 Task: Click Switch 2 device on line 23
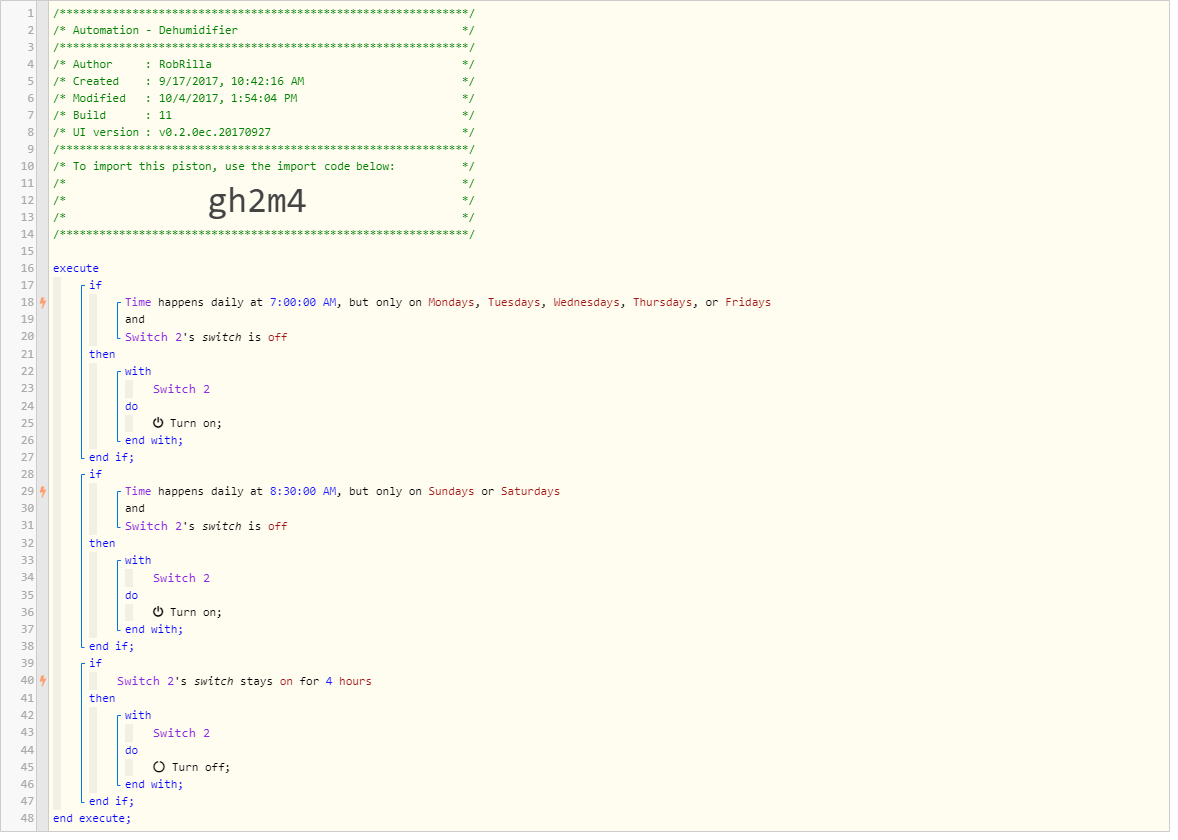tap(182, 389)
